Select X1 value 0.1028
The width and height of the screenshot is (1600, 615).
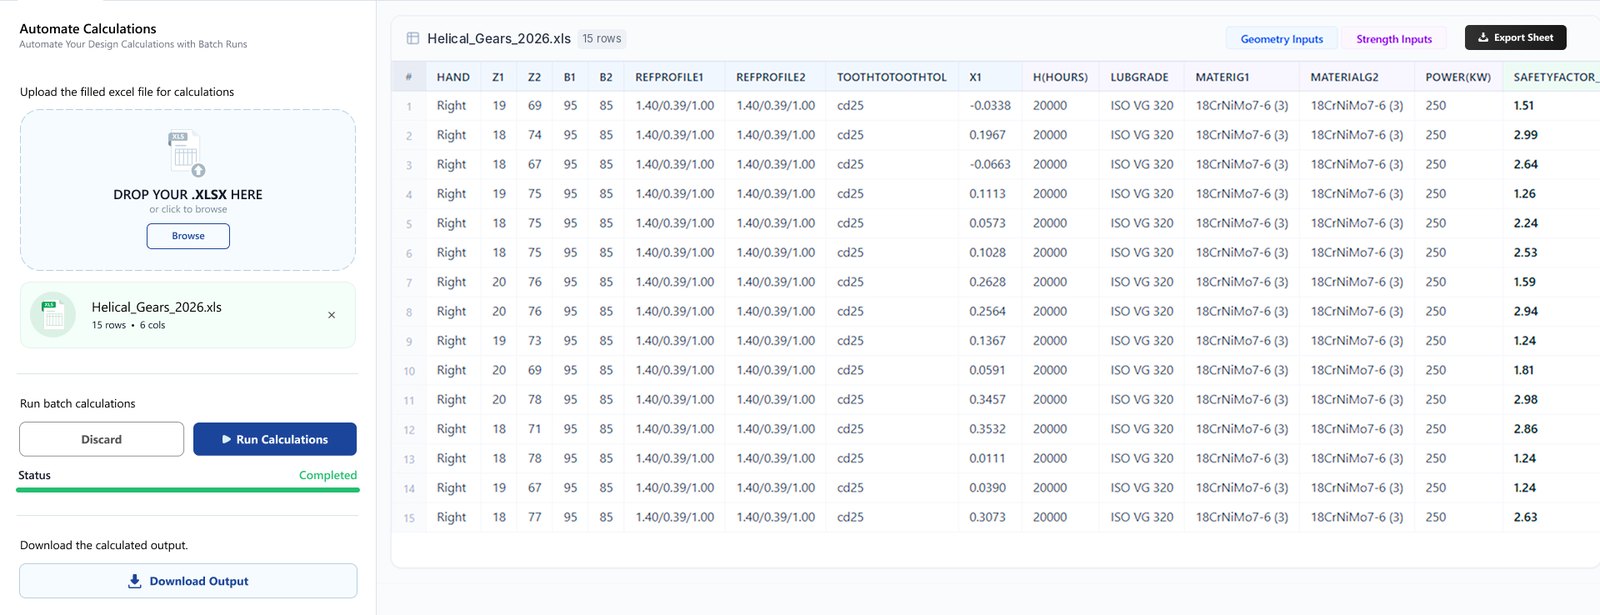(987, 252)
